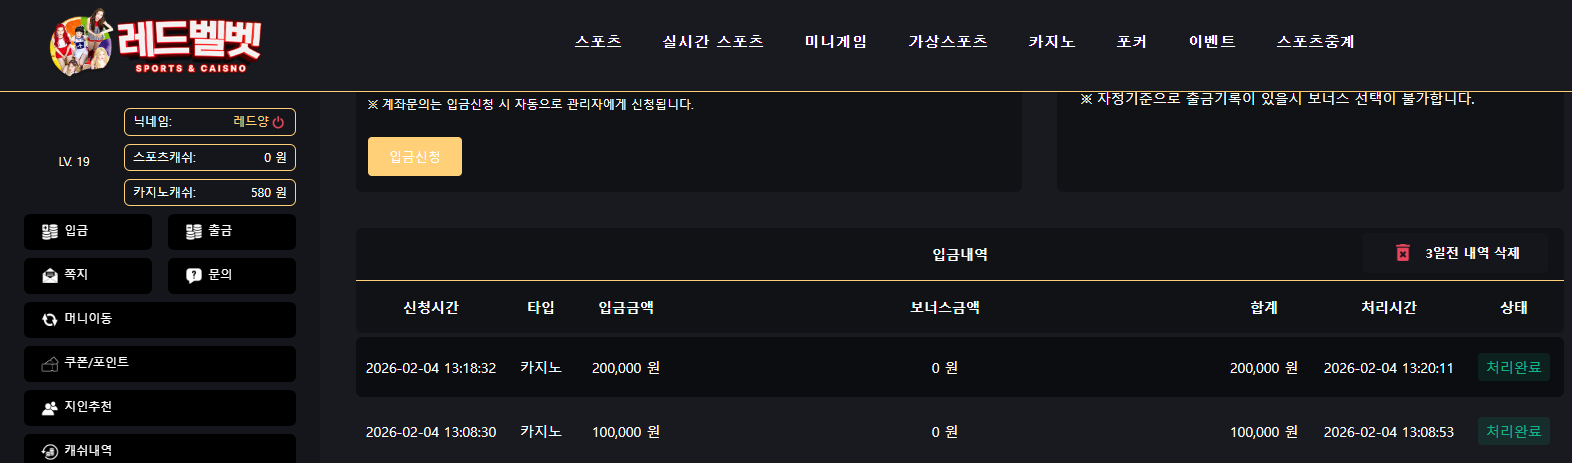Click the 머니이동 money transfer icon
Viewport: 1572px width, 463px height.
pyautogui.click(x=50, y=319)
